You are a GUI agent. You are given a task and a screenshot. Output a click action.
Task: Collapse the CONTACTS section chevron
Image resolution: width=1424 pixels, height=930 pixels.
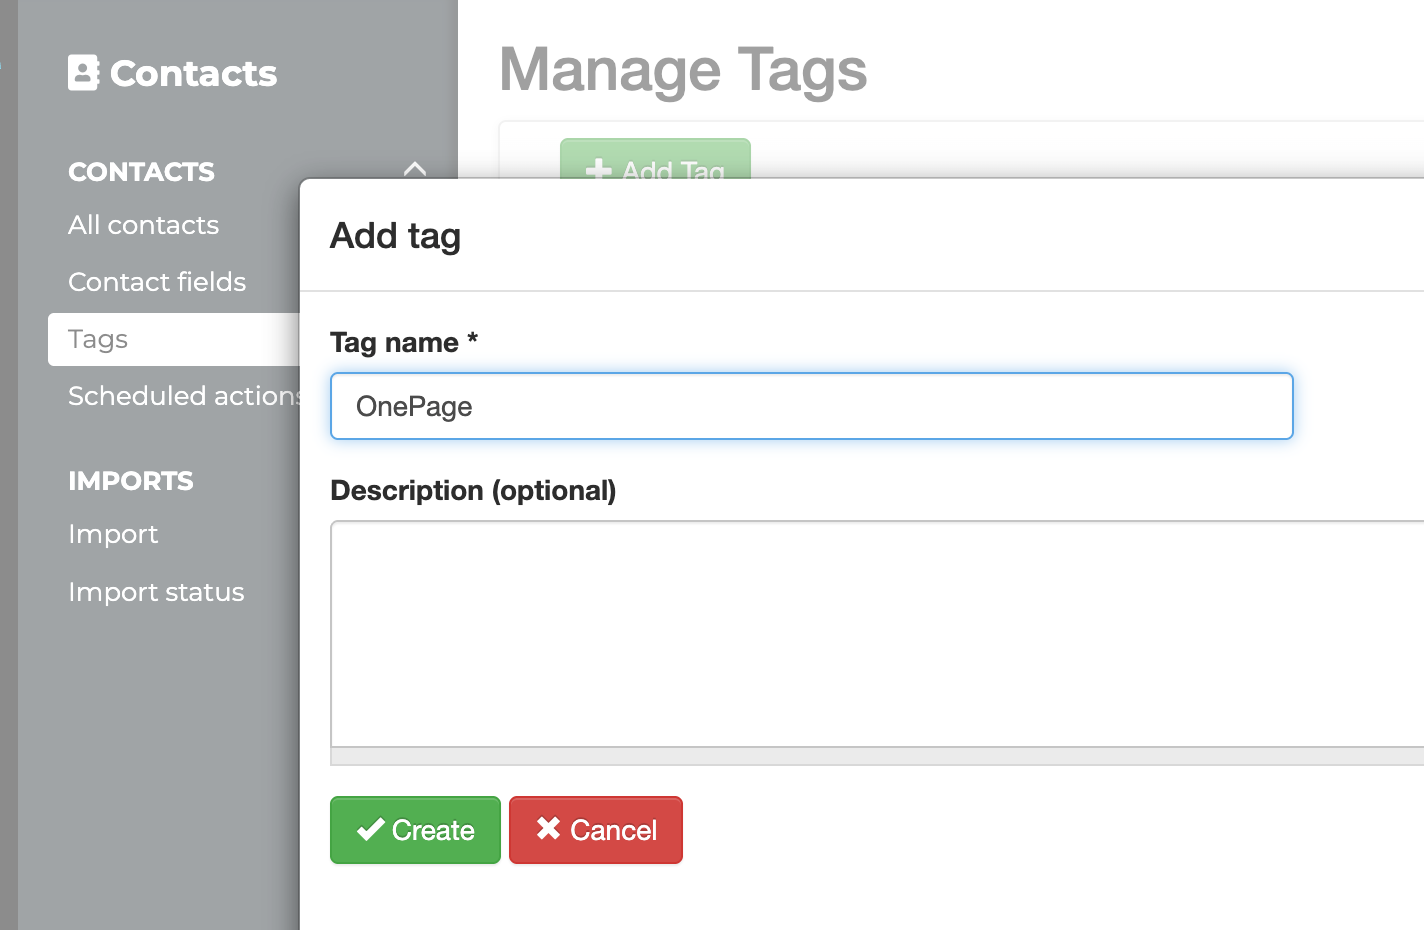[415, 170]
